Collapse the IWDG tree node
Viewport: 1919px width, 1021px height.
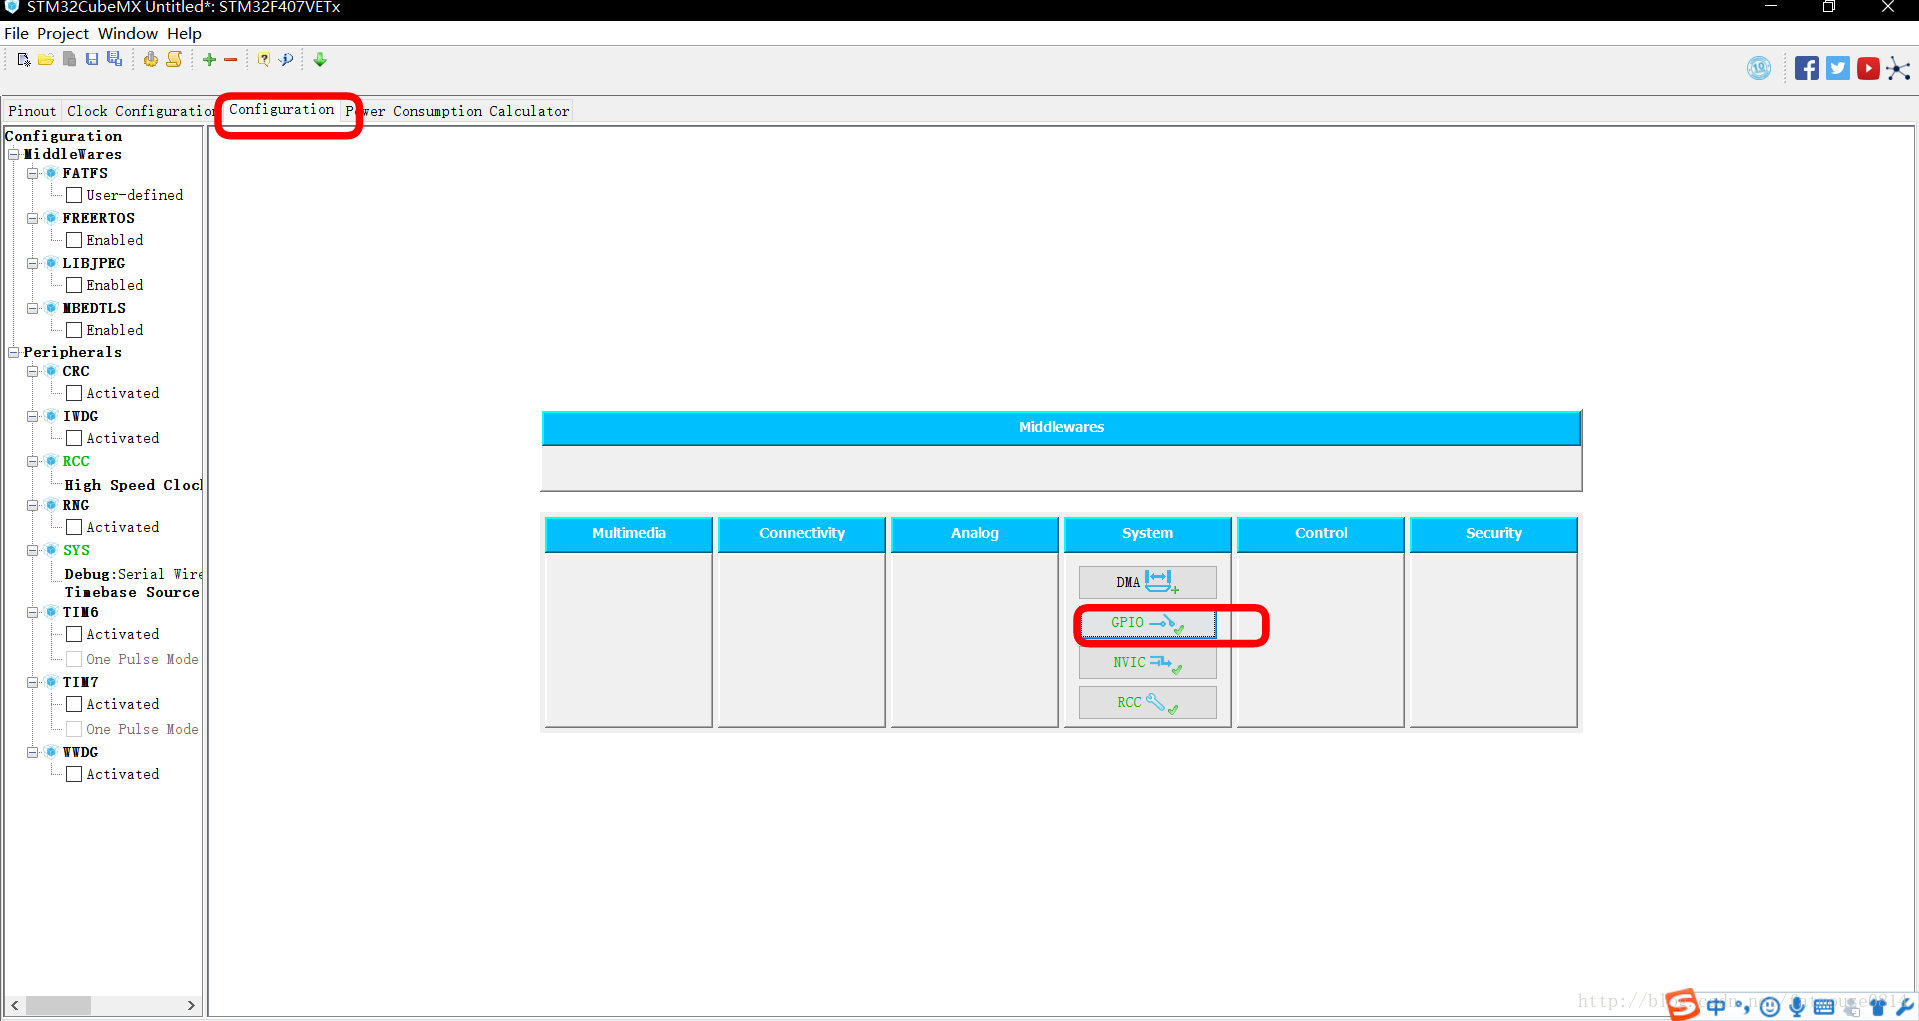click(33, 416)
